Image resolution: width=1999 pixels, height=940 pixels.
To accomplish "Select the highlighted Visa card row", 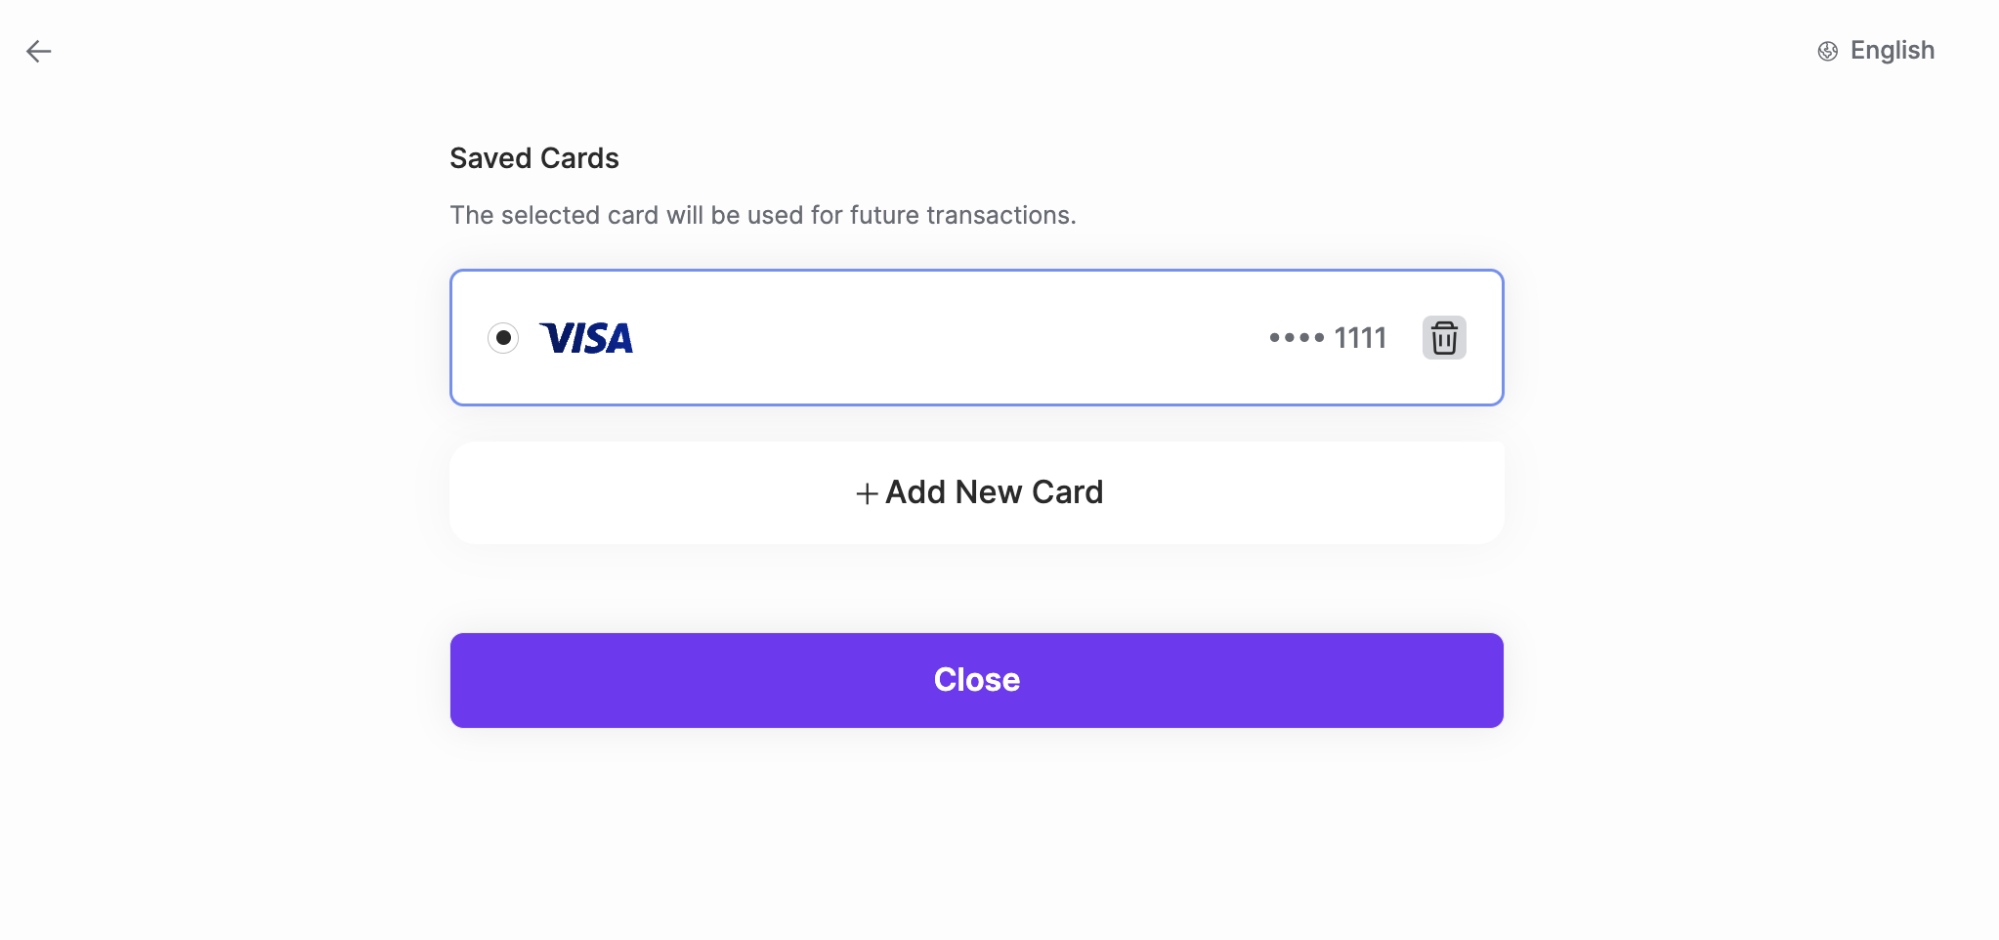I will [976, 337].
